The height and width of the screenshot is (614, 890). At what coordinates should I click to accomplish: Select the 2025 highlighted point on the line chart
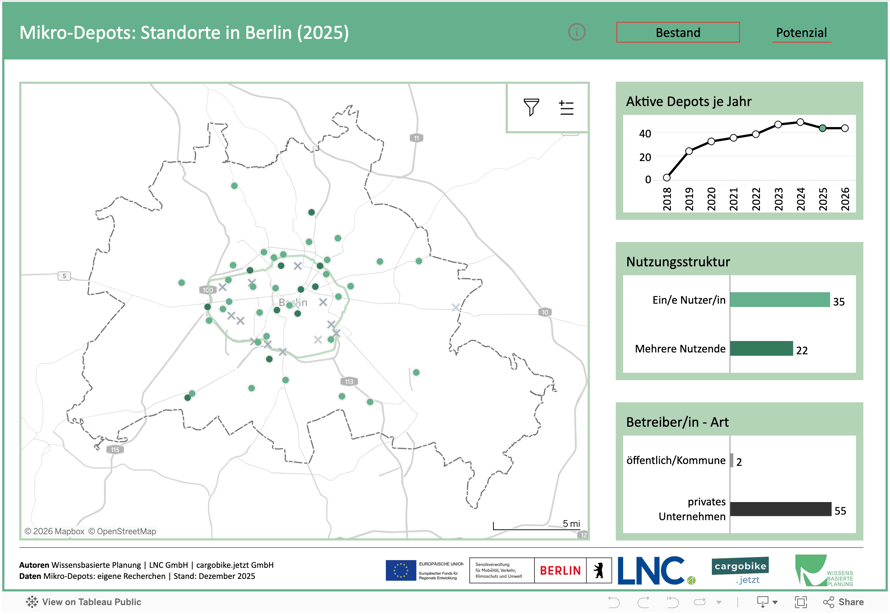(x=822, y=128)
